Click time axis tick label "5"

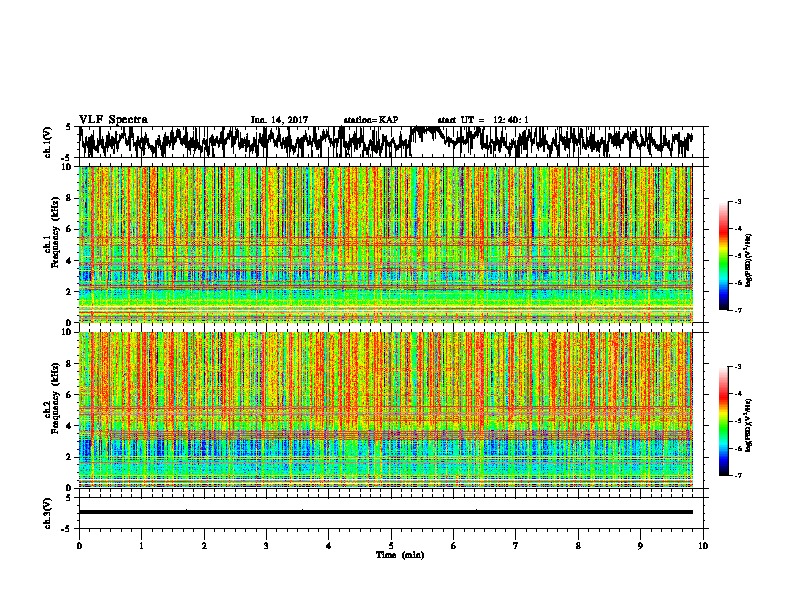click(x=391, y=546)
